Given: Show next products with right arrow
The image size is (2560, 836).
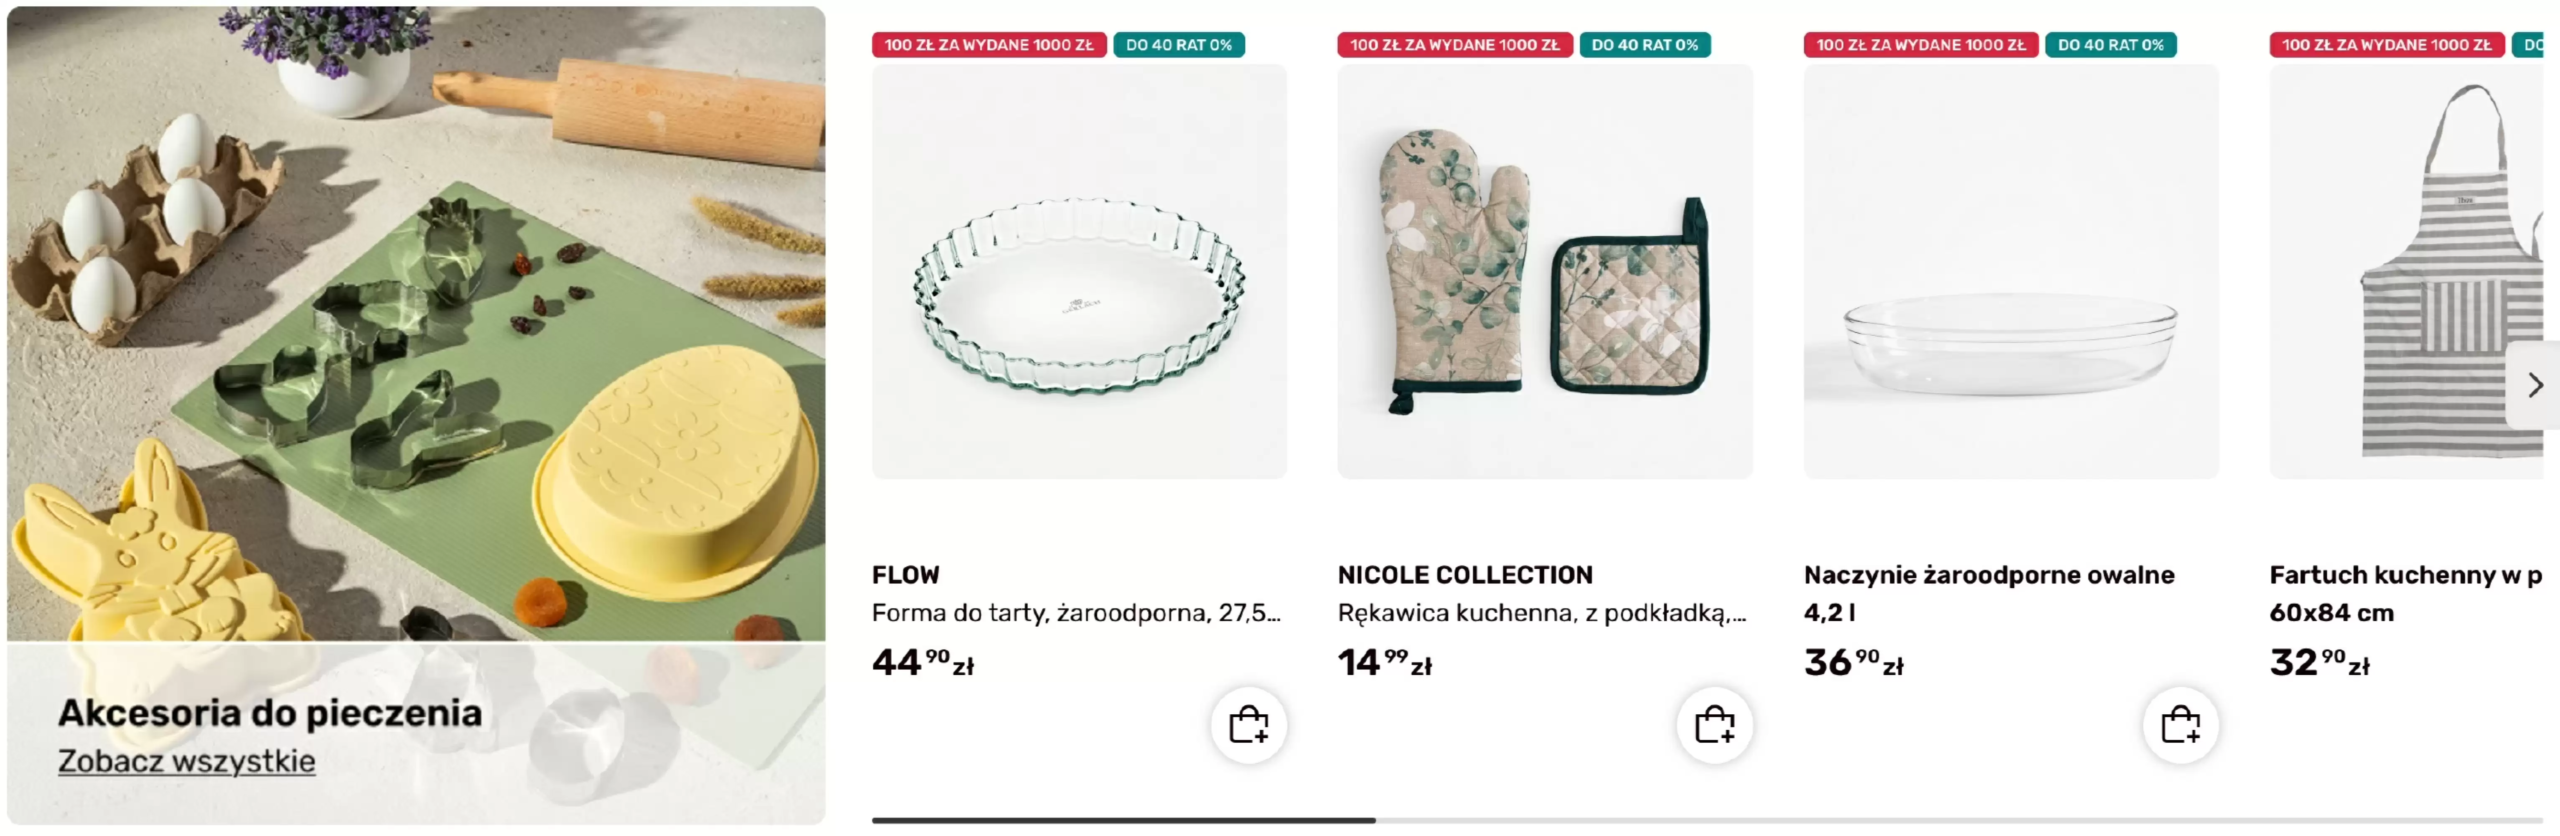Looking at the screenshot, I should pyautogui.click(x=2535, y=385).
